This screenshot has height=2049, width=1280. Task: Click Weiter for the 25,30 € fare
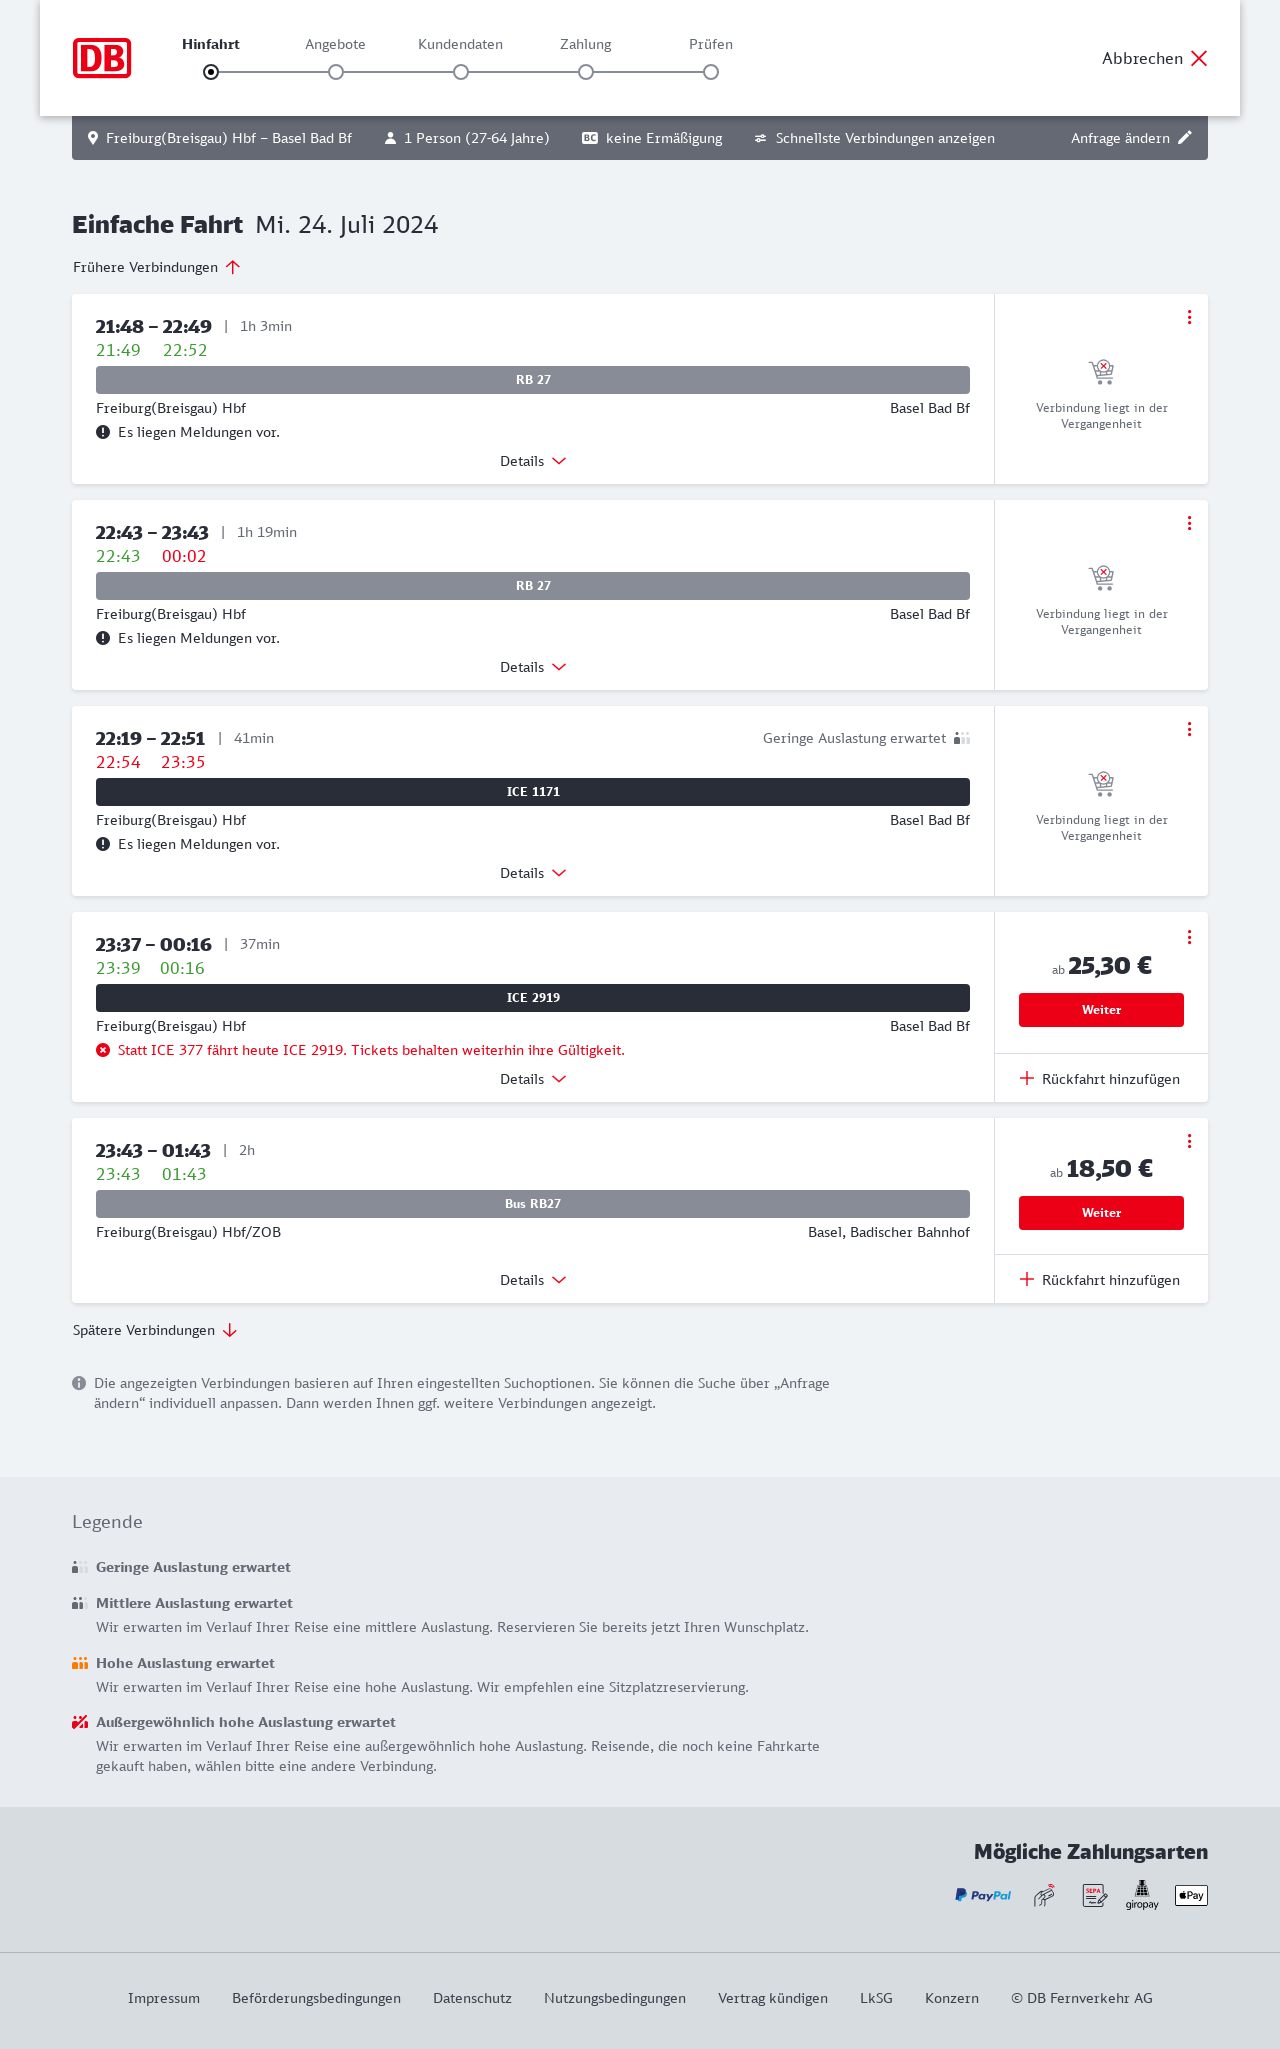(x=1101, y=1010)
